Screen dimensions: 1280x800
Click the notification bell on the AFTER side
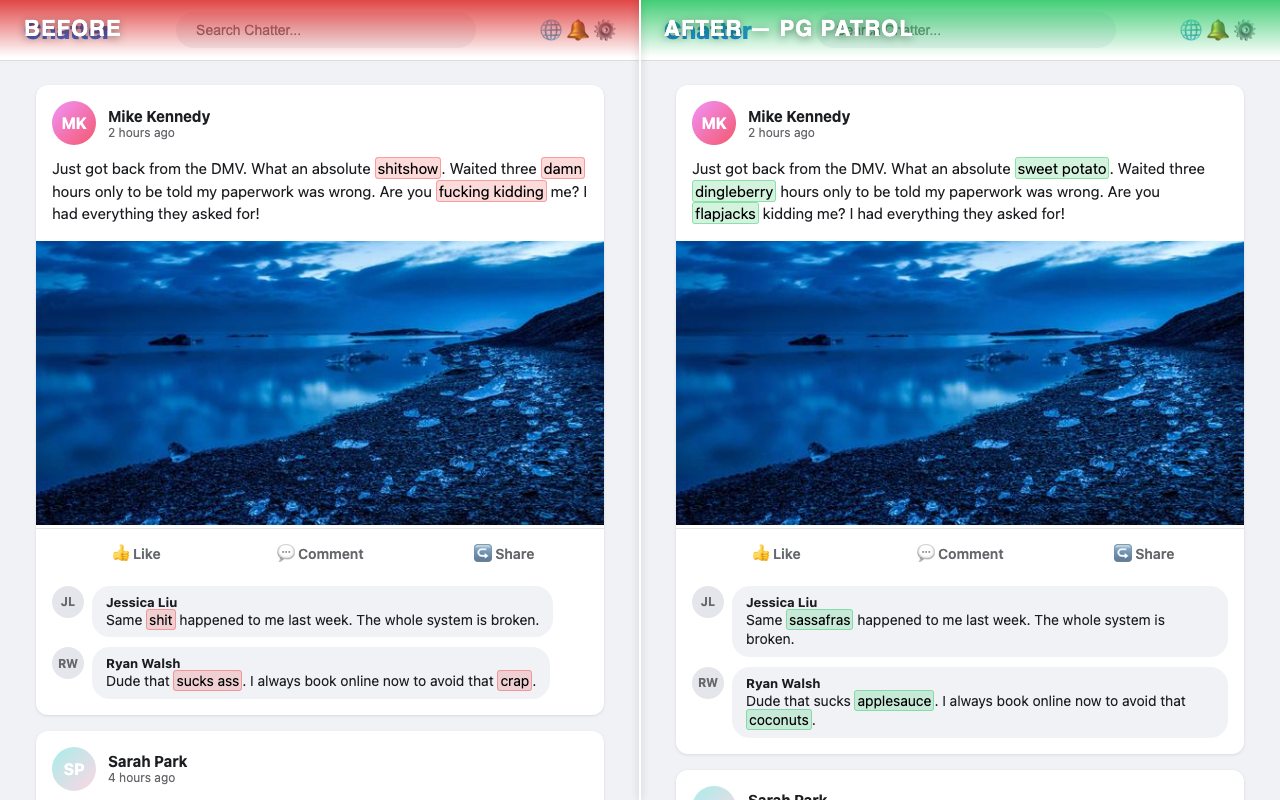1218,30
